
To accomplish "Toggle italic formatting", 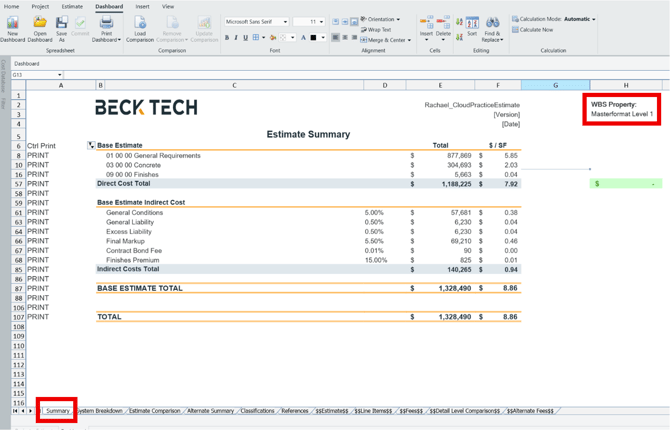I will click(x=236, y=38).
